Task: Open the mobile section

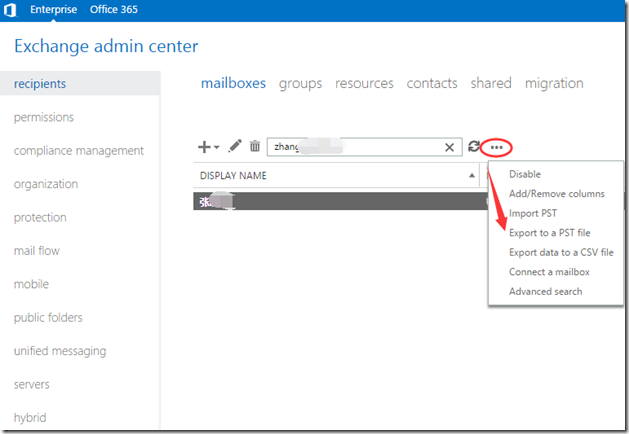Action: click(x=31, y=284)
